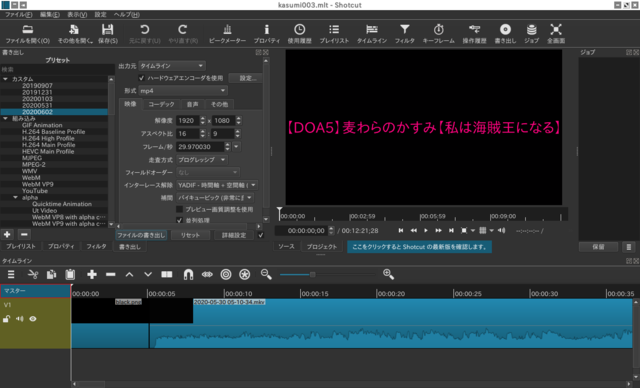Copy clip in timeline toolbar
This screenshot has height=388, width=640.
click(51, 275)
